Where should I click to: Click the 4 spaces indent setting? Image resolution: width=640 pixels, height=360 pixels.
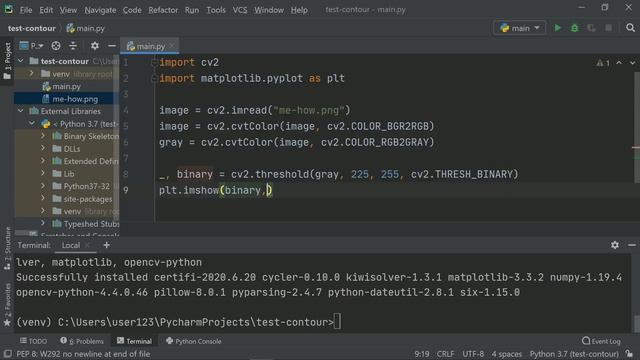pyautogui.click(x=507, y=354)
